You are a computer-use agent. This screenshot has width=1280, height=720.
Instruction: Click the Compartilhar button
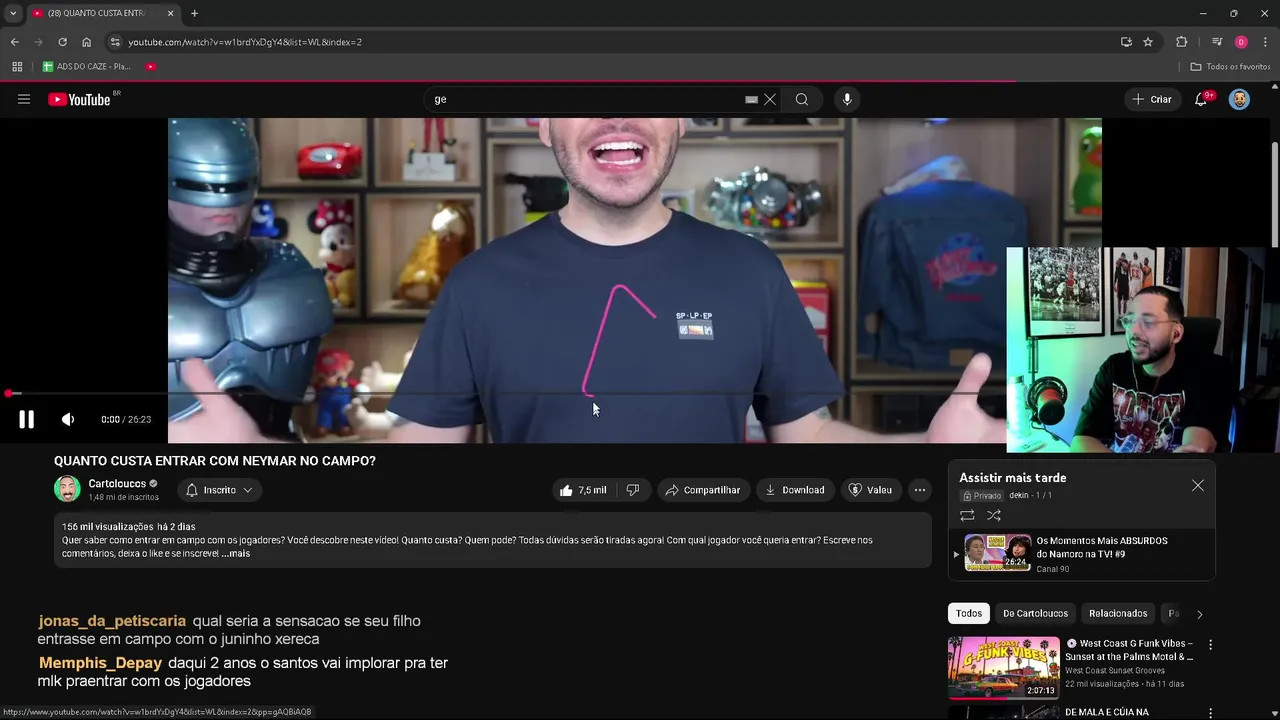[x=702, y=490]
